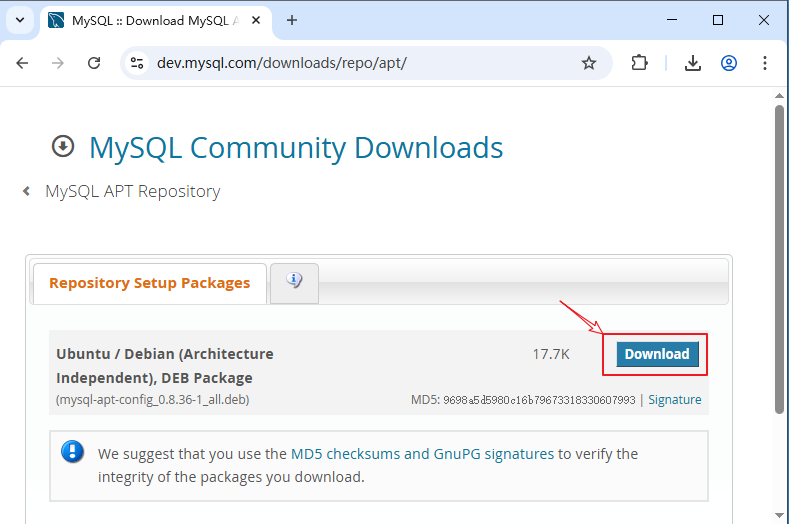This screenshot has width=789, height=524.
Task: Close the MySQL Download tab
Action: pos(256,21)
